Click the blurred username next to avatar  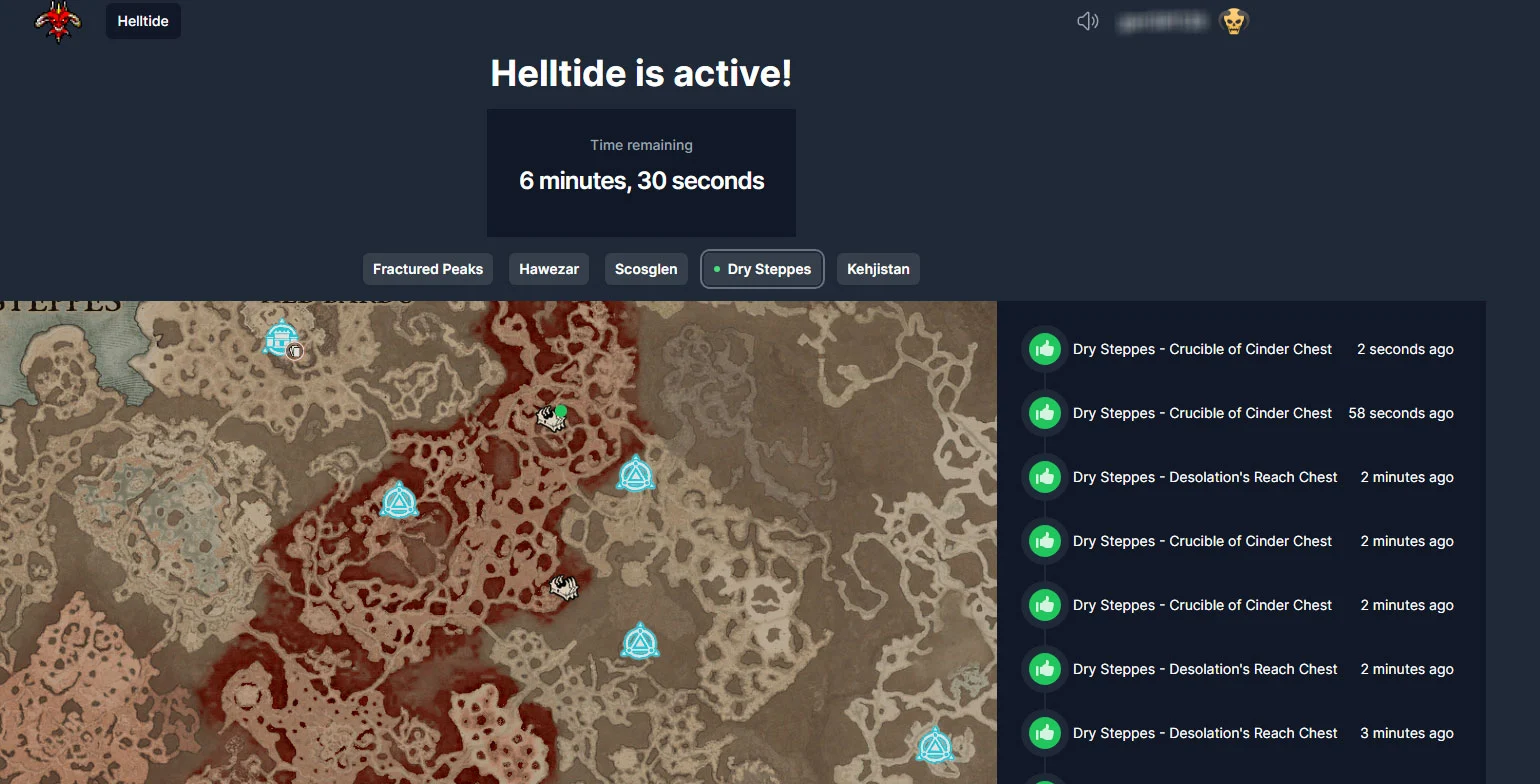1162,21
